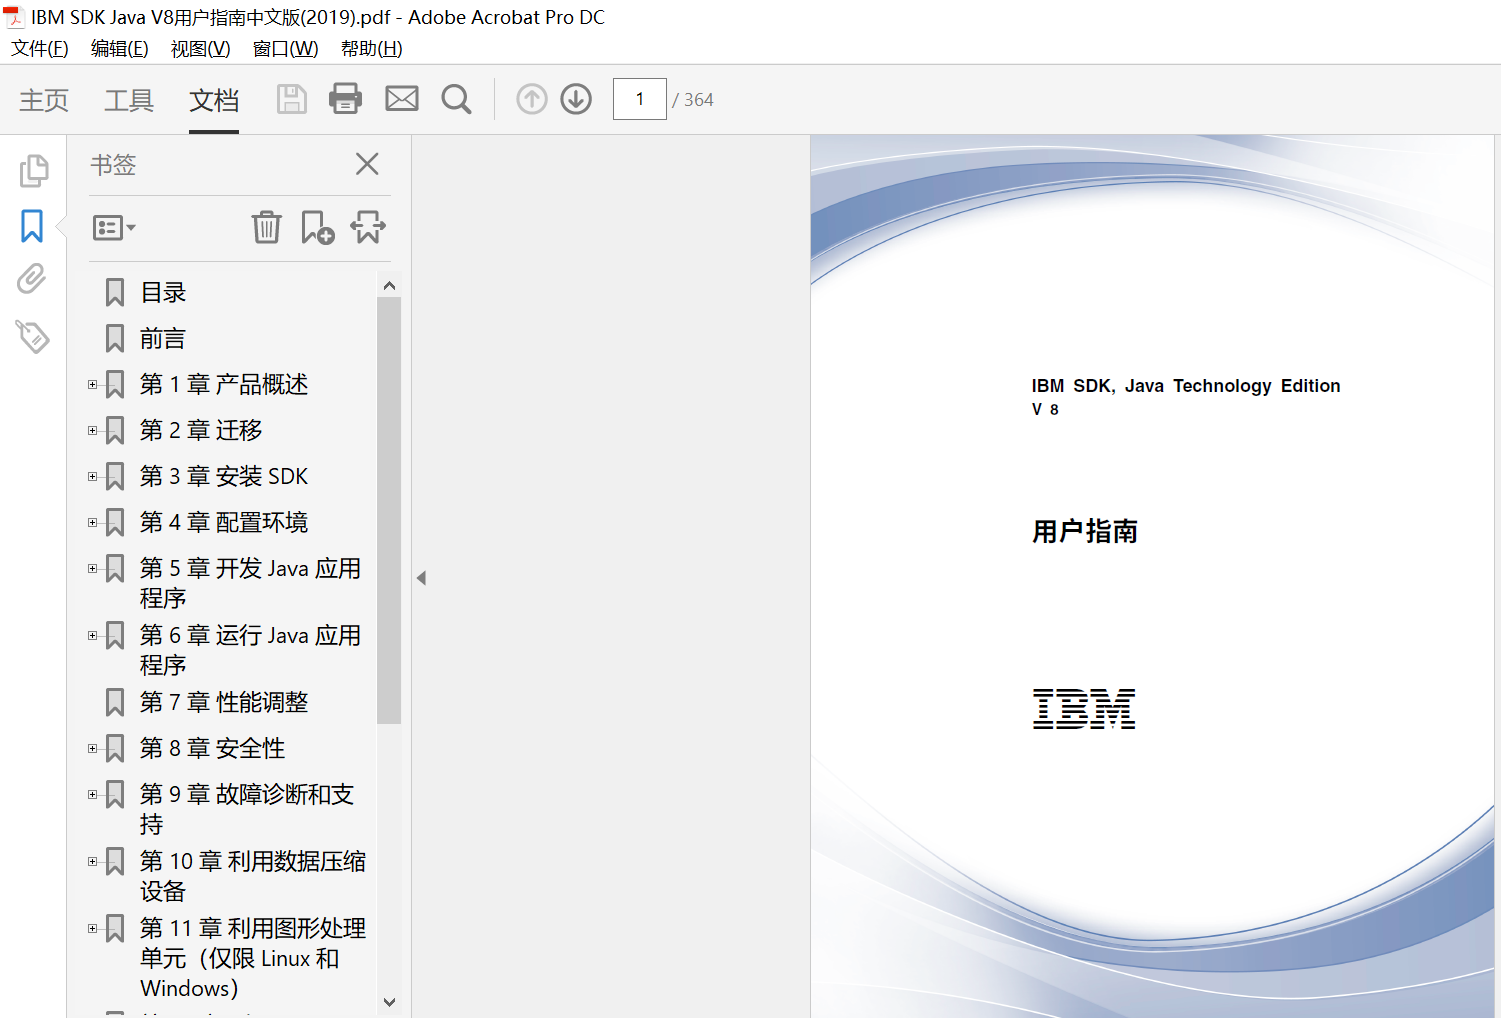
Task: Delete selected bookmark with trash icon
Action: (266, 227)
